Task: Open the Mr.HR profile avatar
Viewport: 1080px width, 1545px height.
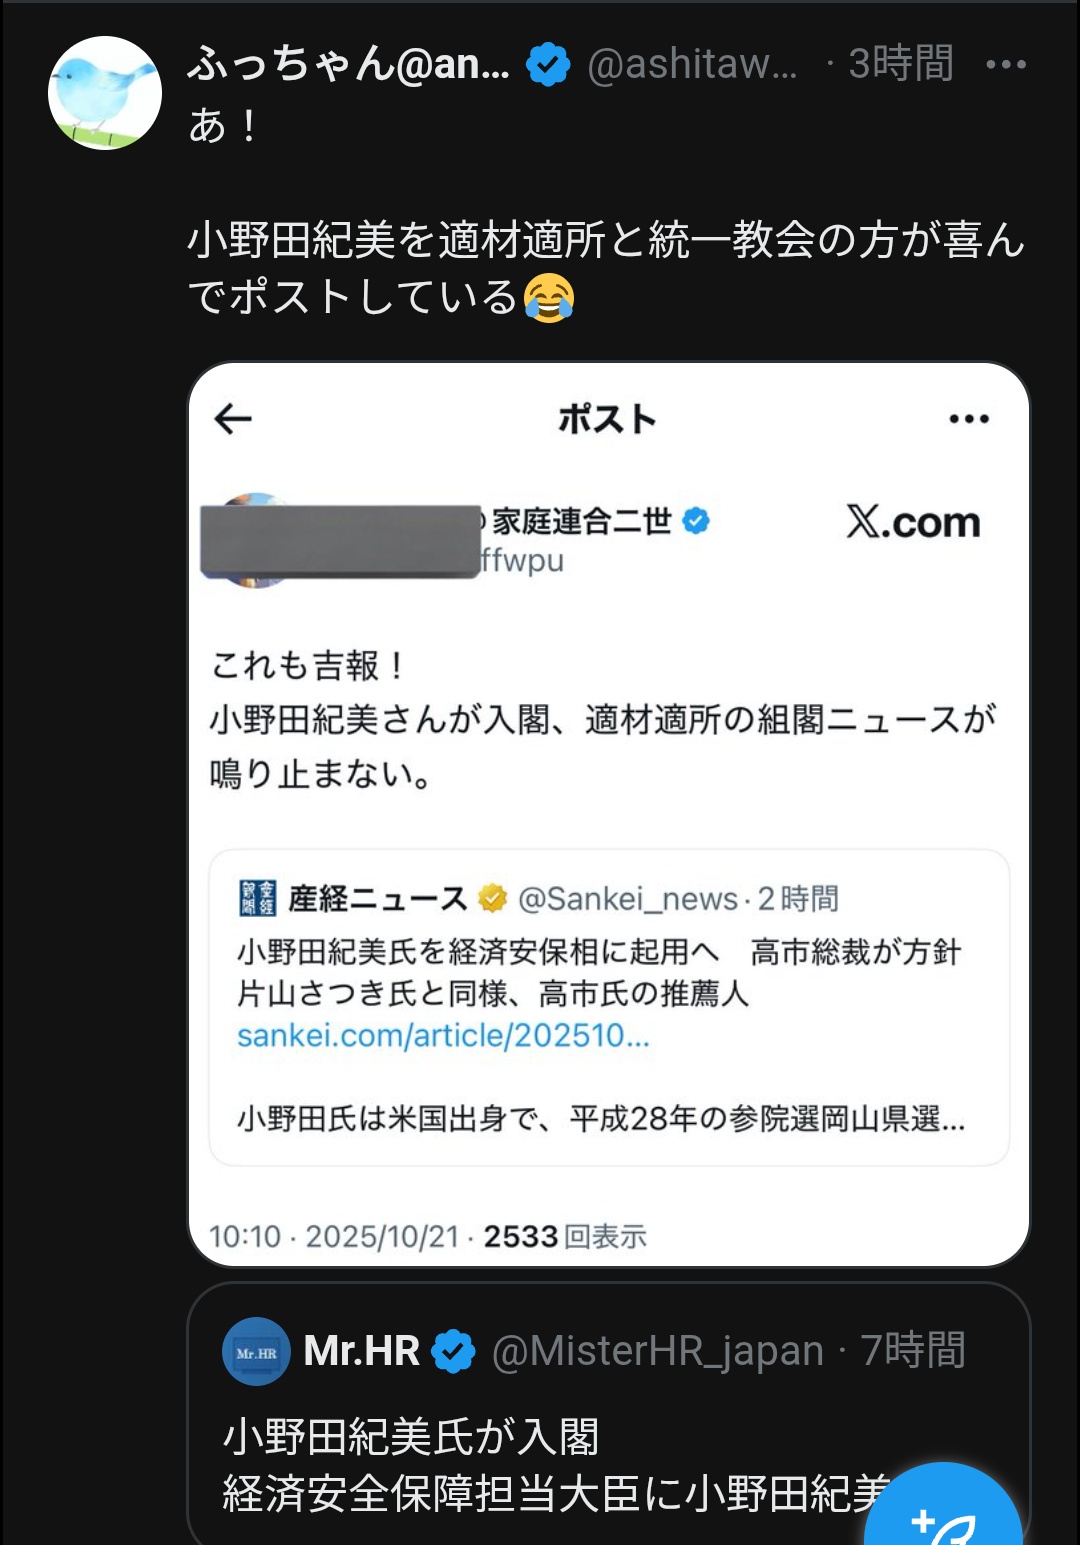Action: click(x=256, y=1351)
